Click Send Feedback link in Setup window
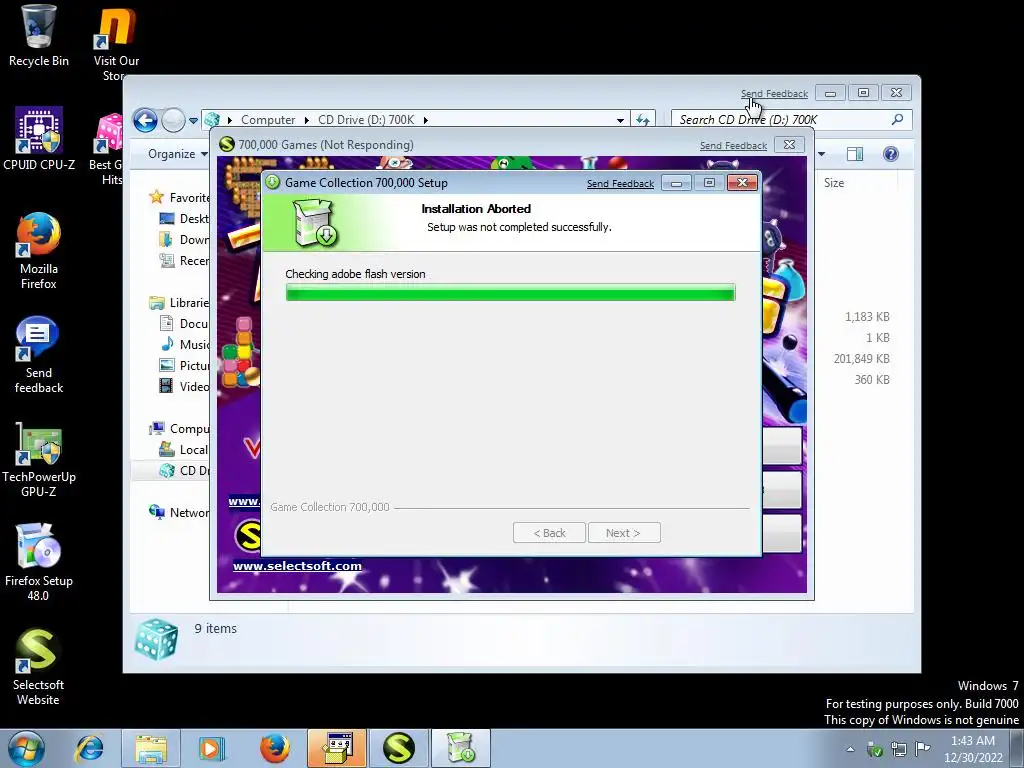Image resolution: width=1024 pixels, height=768 pixels. pyautogui.click(x=620, y=184)
